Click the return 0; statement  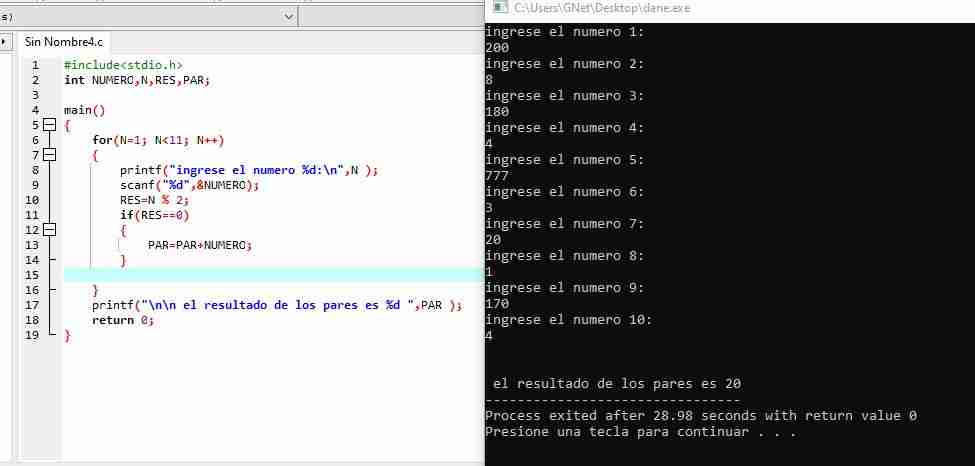click(x=122, y=320)
